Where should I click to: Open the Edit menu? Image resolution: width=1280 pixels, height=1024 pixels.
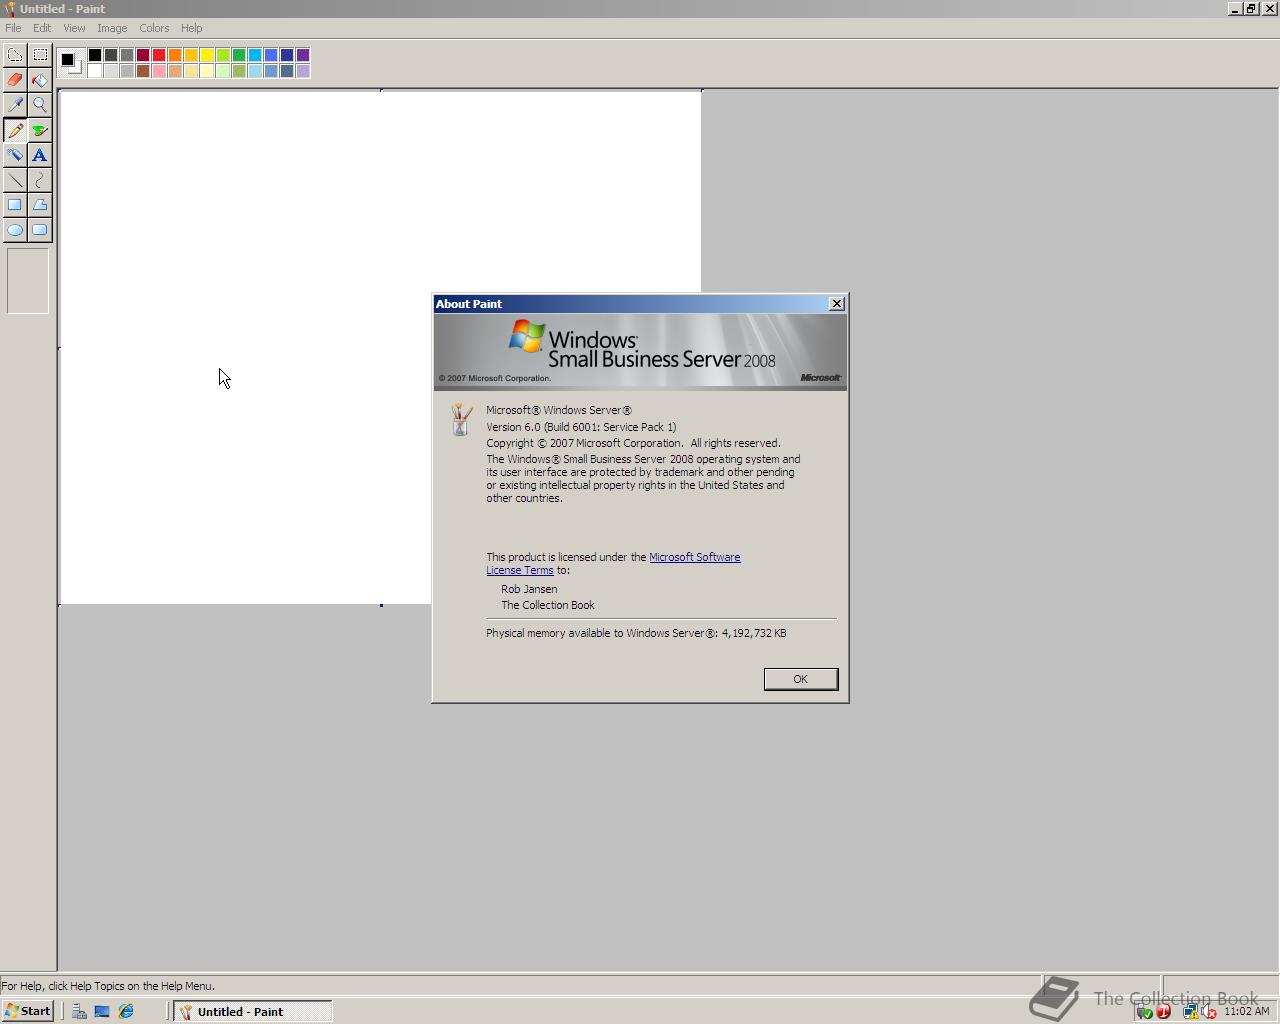(42, 28)
